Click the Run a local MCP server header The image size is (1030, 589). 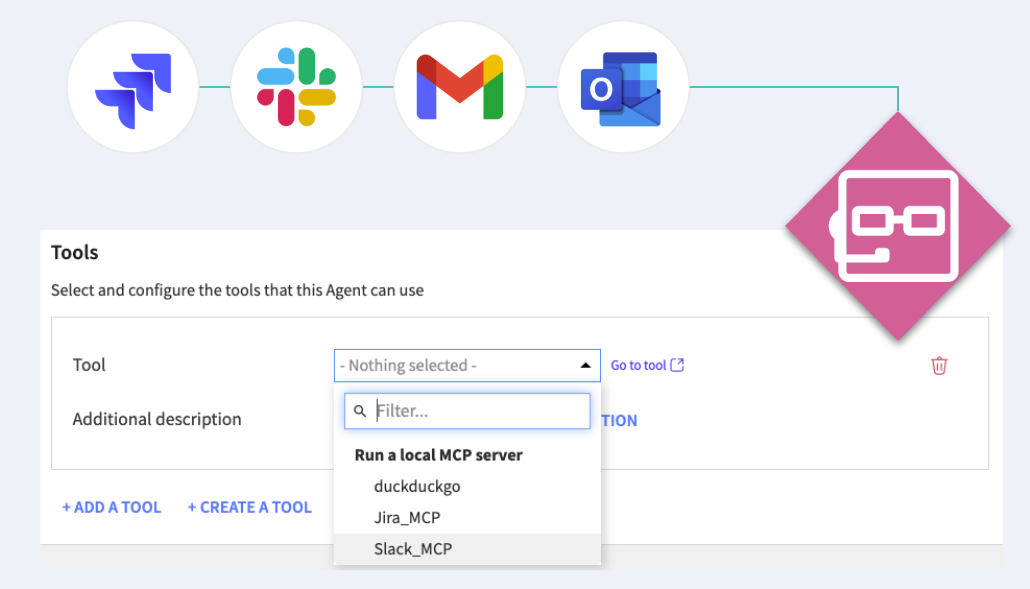click(x=439, y=455)
